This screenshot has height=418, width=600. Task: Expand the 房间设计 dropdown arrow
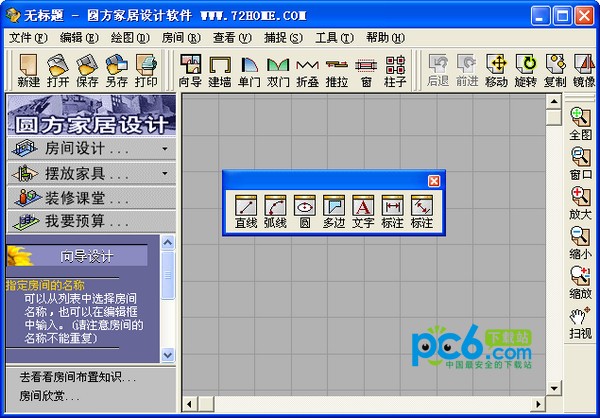165,149
